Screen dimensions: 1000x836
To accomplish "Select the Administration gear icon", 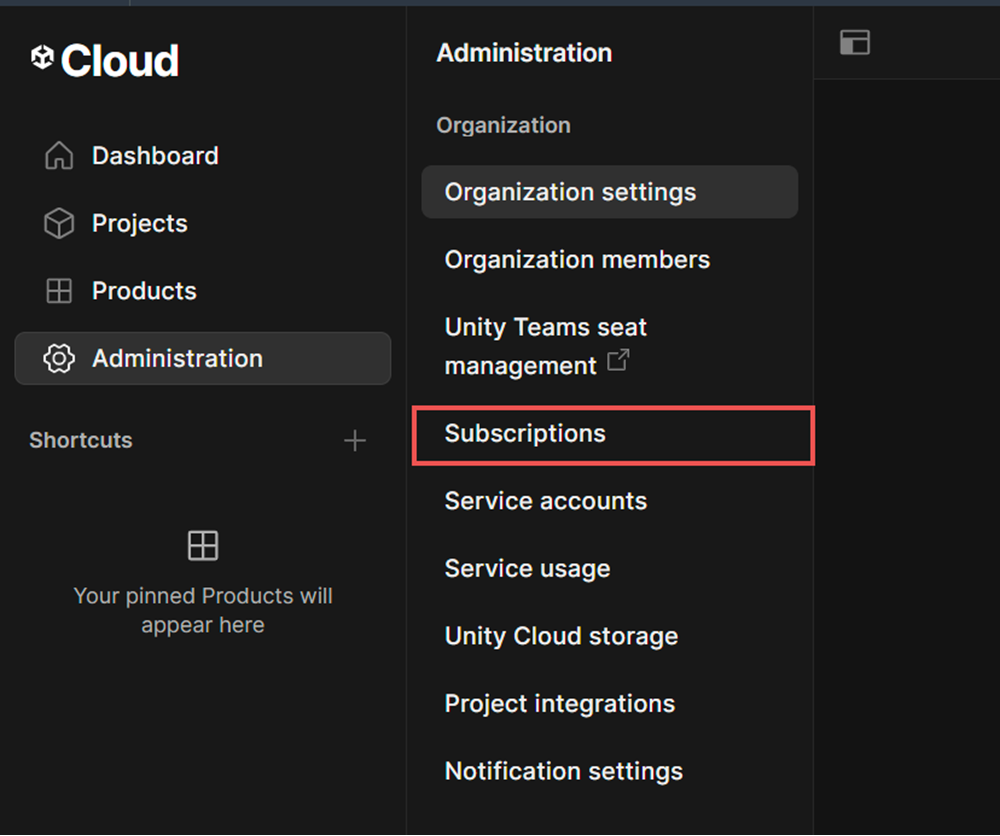I will click(59, 358).
